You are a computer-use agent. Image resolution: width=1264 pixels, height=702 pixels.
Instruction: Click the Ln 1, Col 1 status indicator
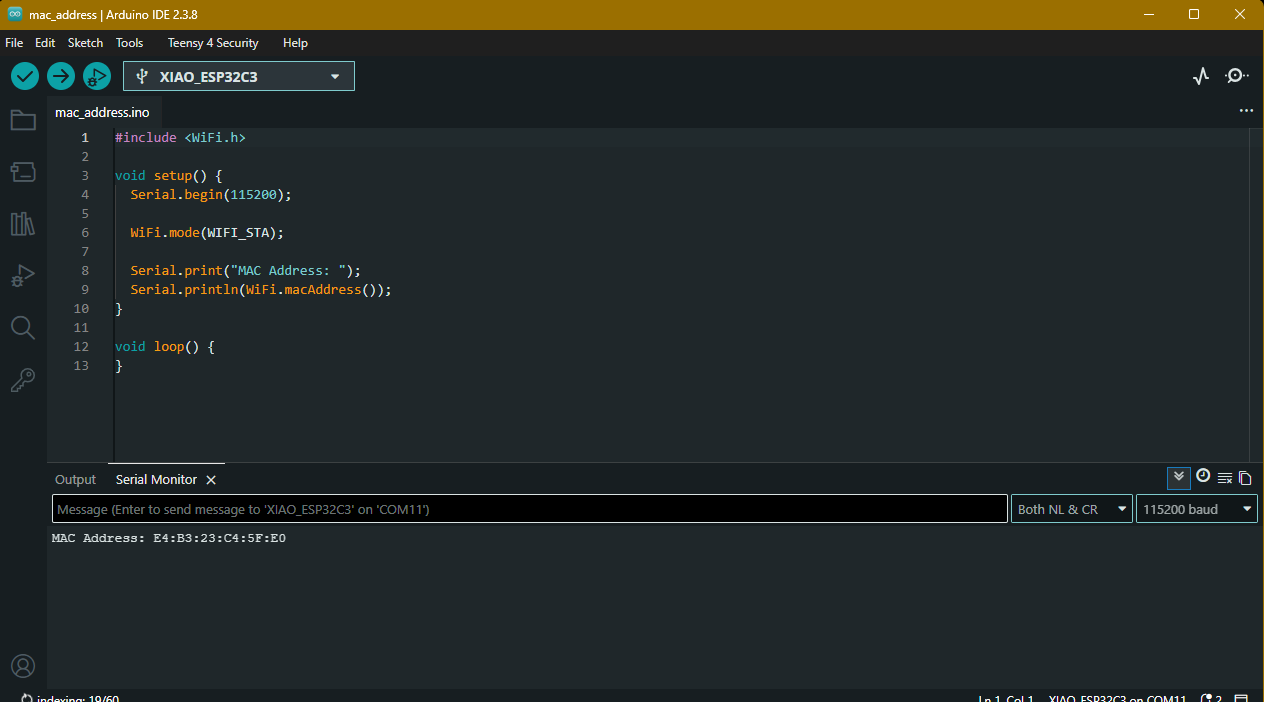click(x=1005, y=697)
